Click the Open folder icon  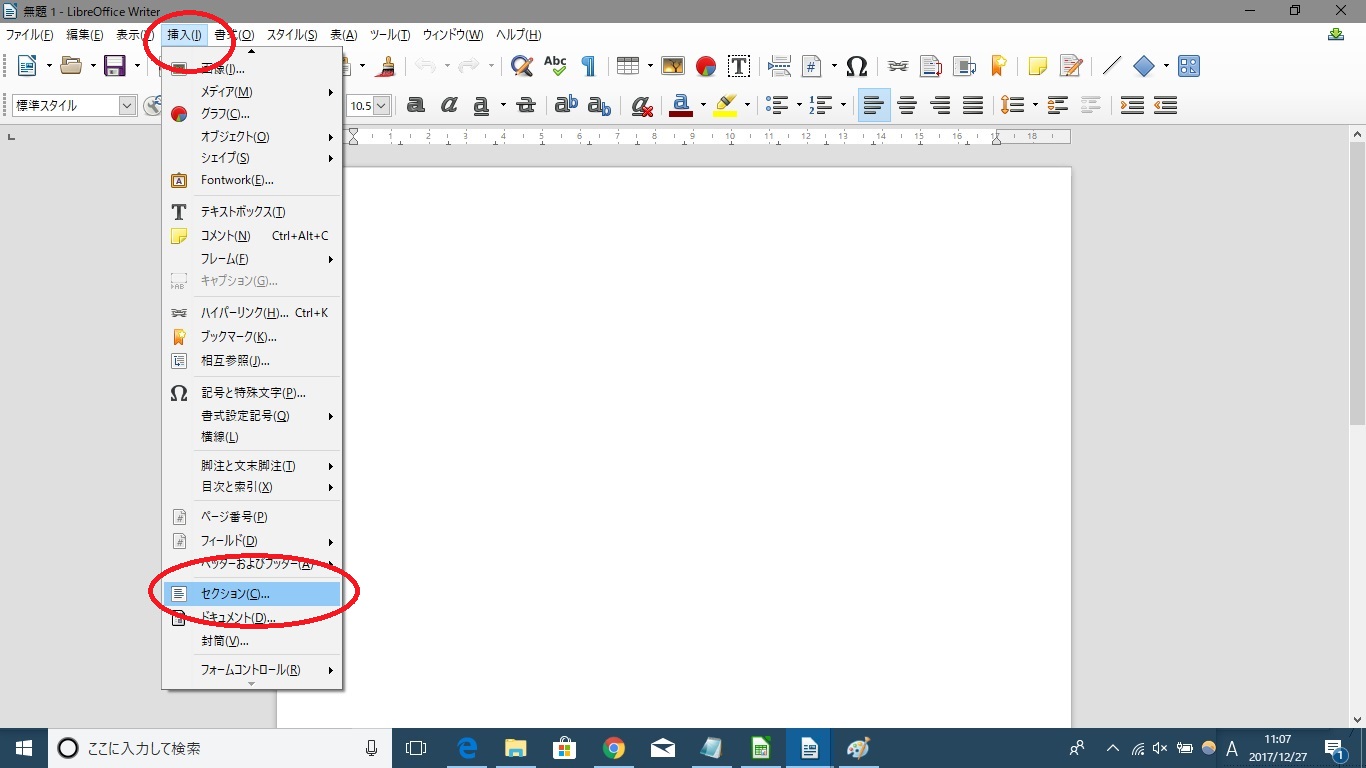(x=71, y=66)
